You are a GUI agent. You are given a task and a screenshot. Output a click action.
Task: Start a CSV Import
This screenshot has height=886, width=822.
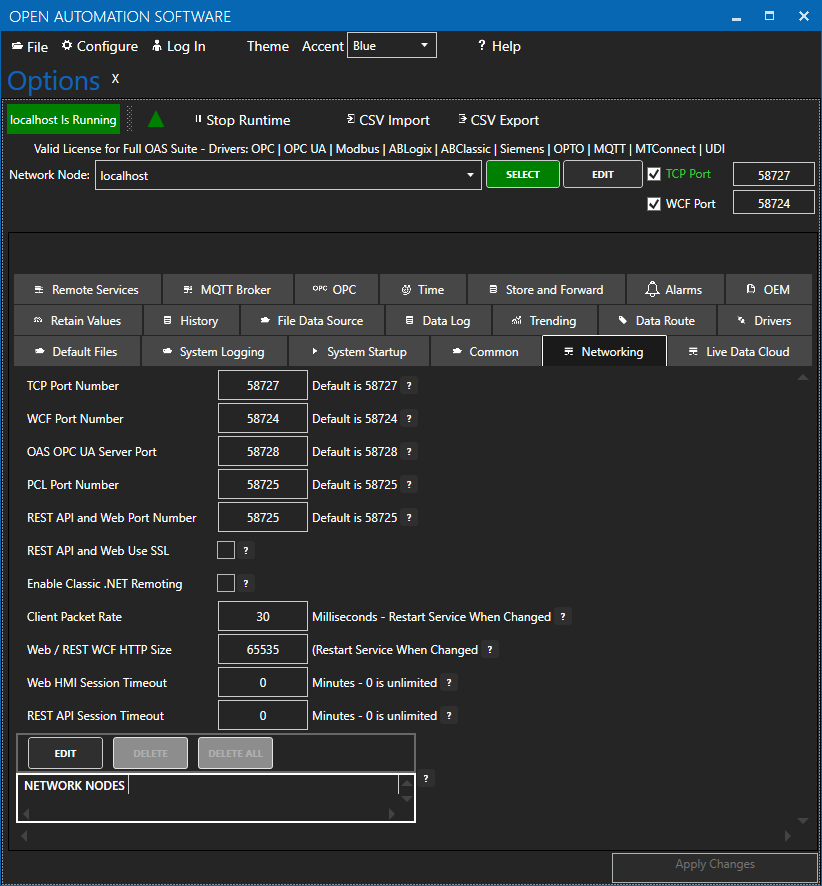pos(388,120)
